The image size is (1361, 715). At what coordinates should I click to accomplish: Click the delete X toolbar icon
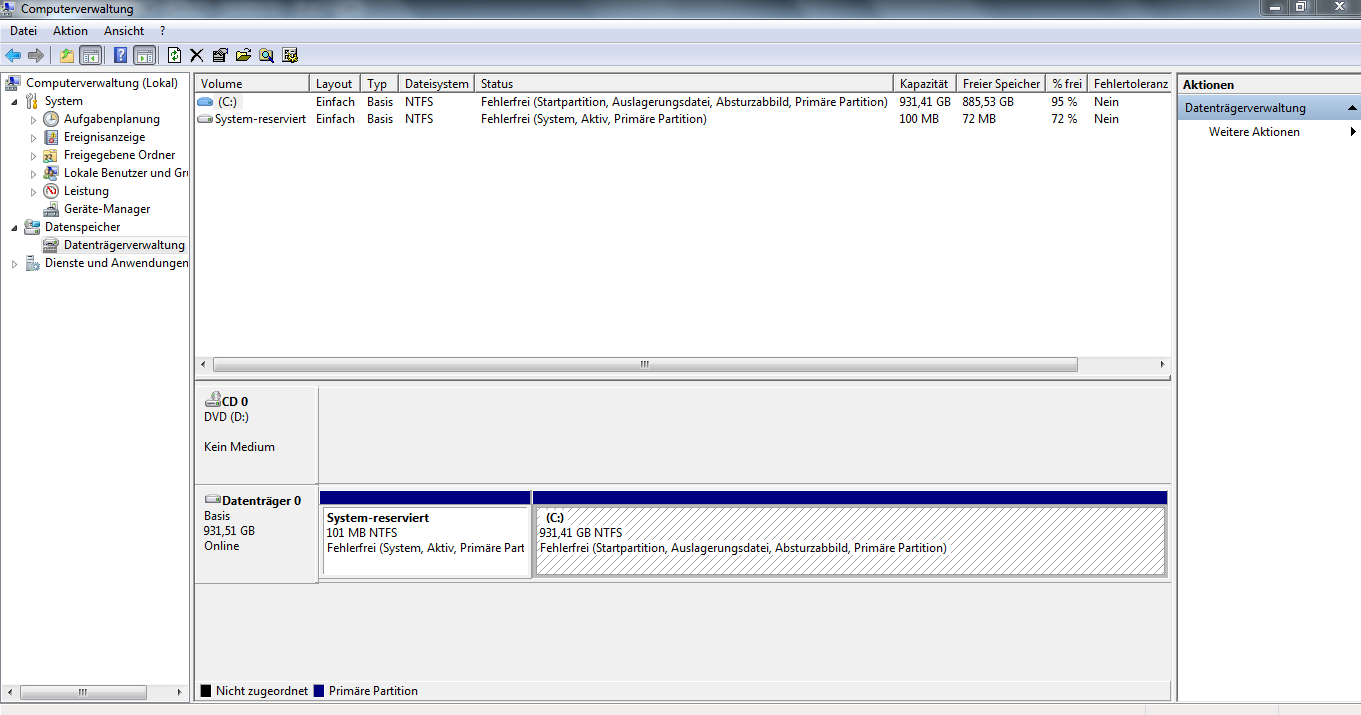point(197,56)
